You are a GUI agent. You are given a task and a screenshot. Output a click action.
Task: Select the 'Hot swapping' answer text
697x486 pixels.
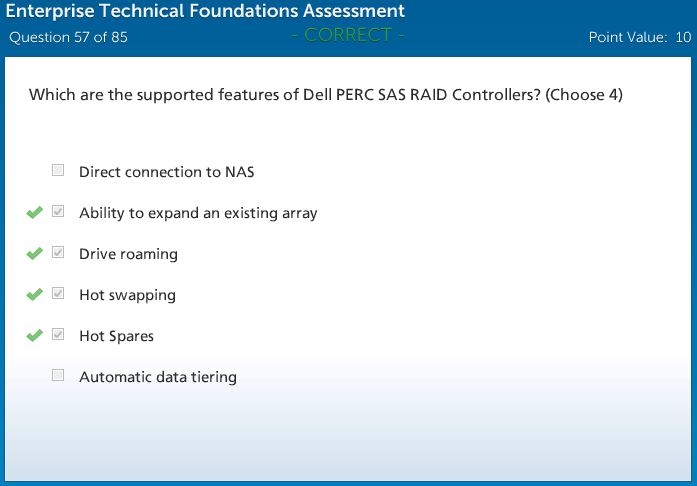pyautogui.click(x=127, y=295)
